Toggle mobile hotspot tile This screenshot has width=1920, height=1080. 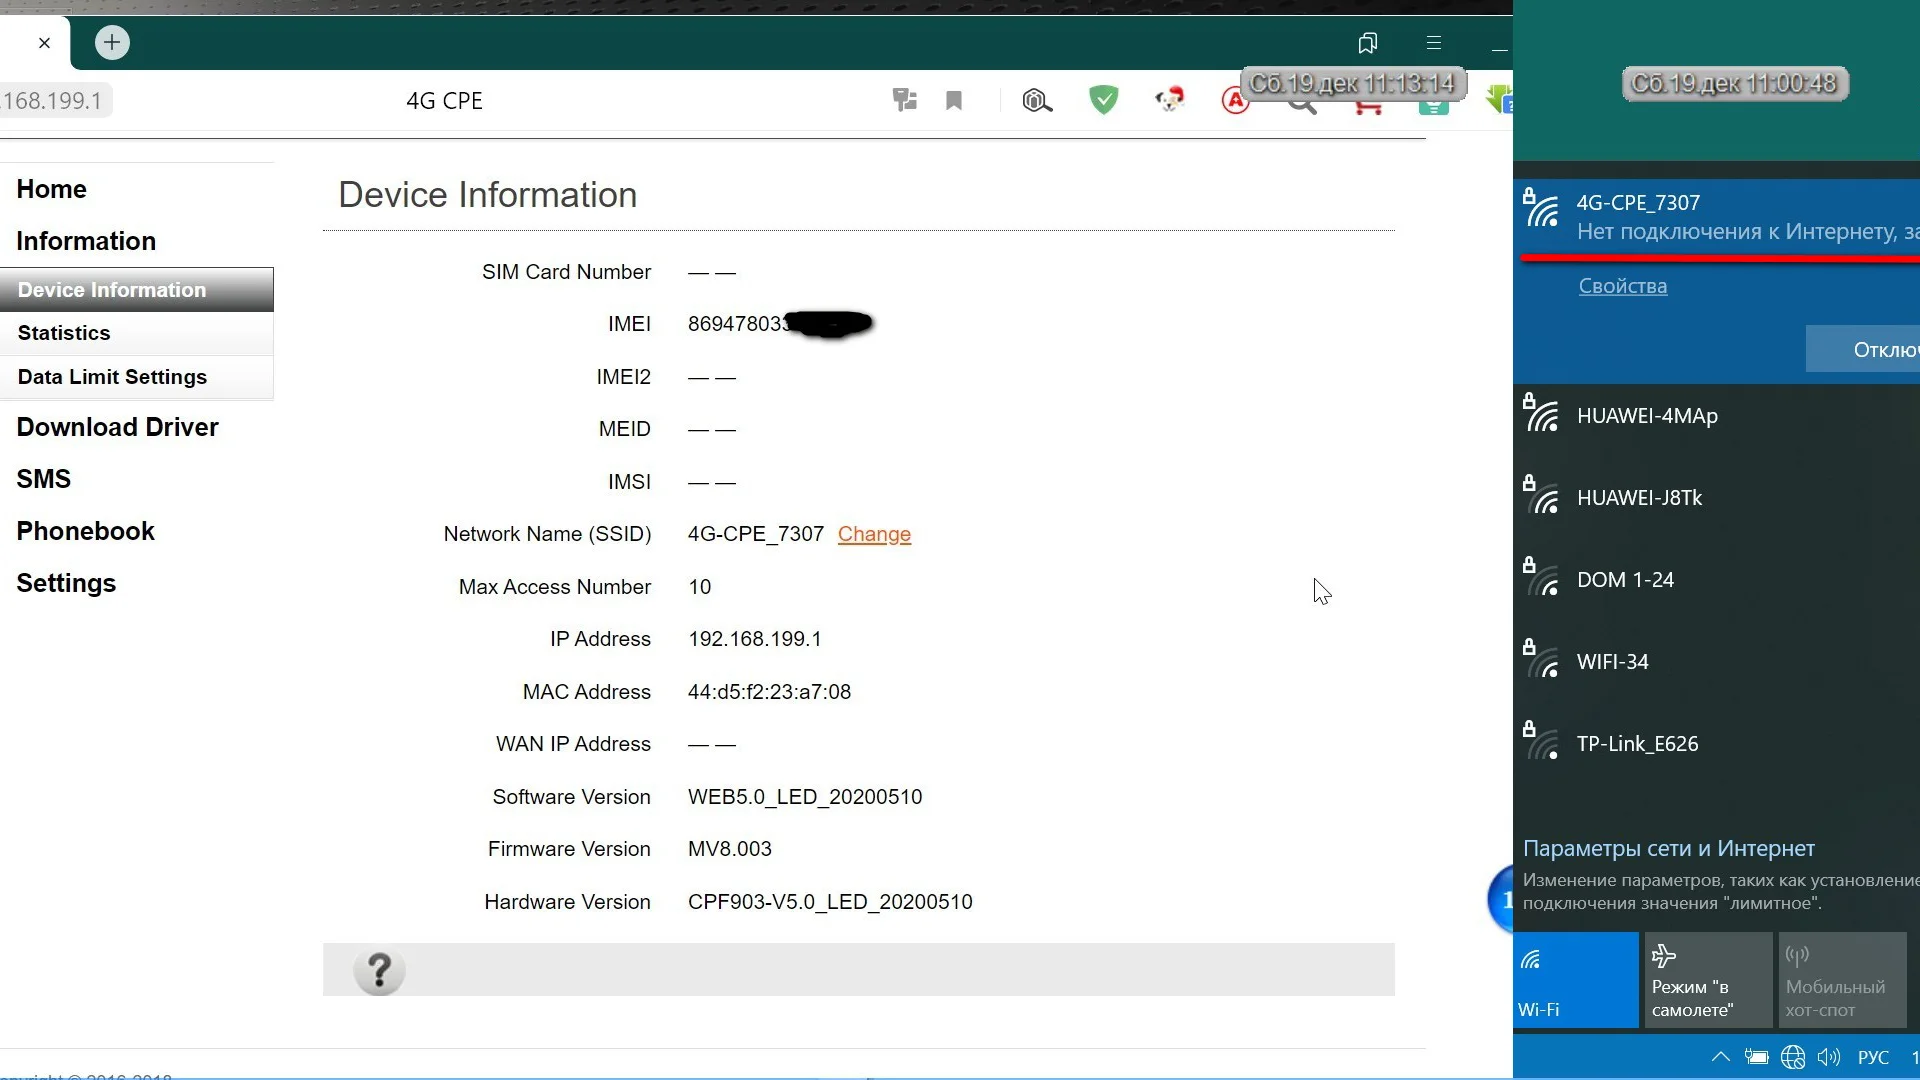point(1841,979)
